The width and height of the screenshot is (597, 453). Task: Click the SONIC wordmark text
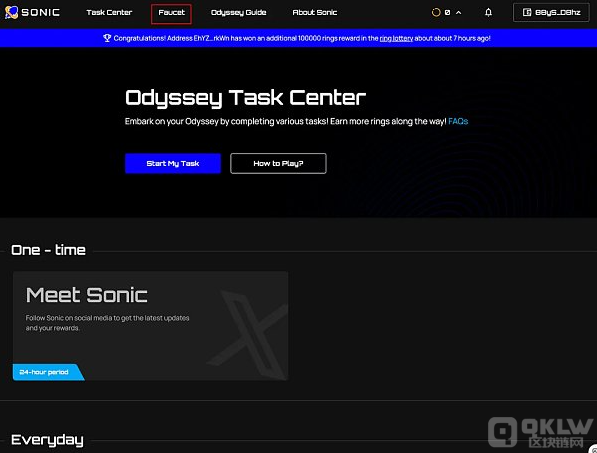point(40,13)
